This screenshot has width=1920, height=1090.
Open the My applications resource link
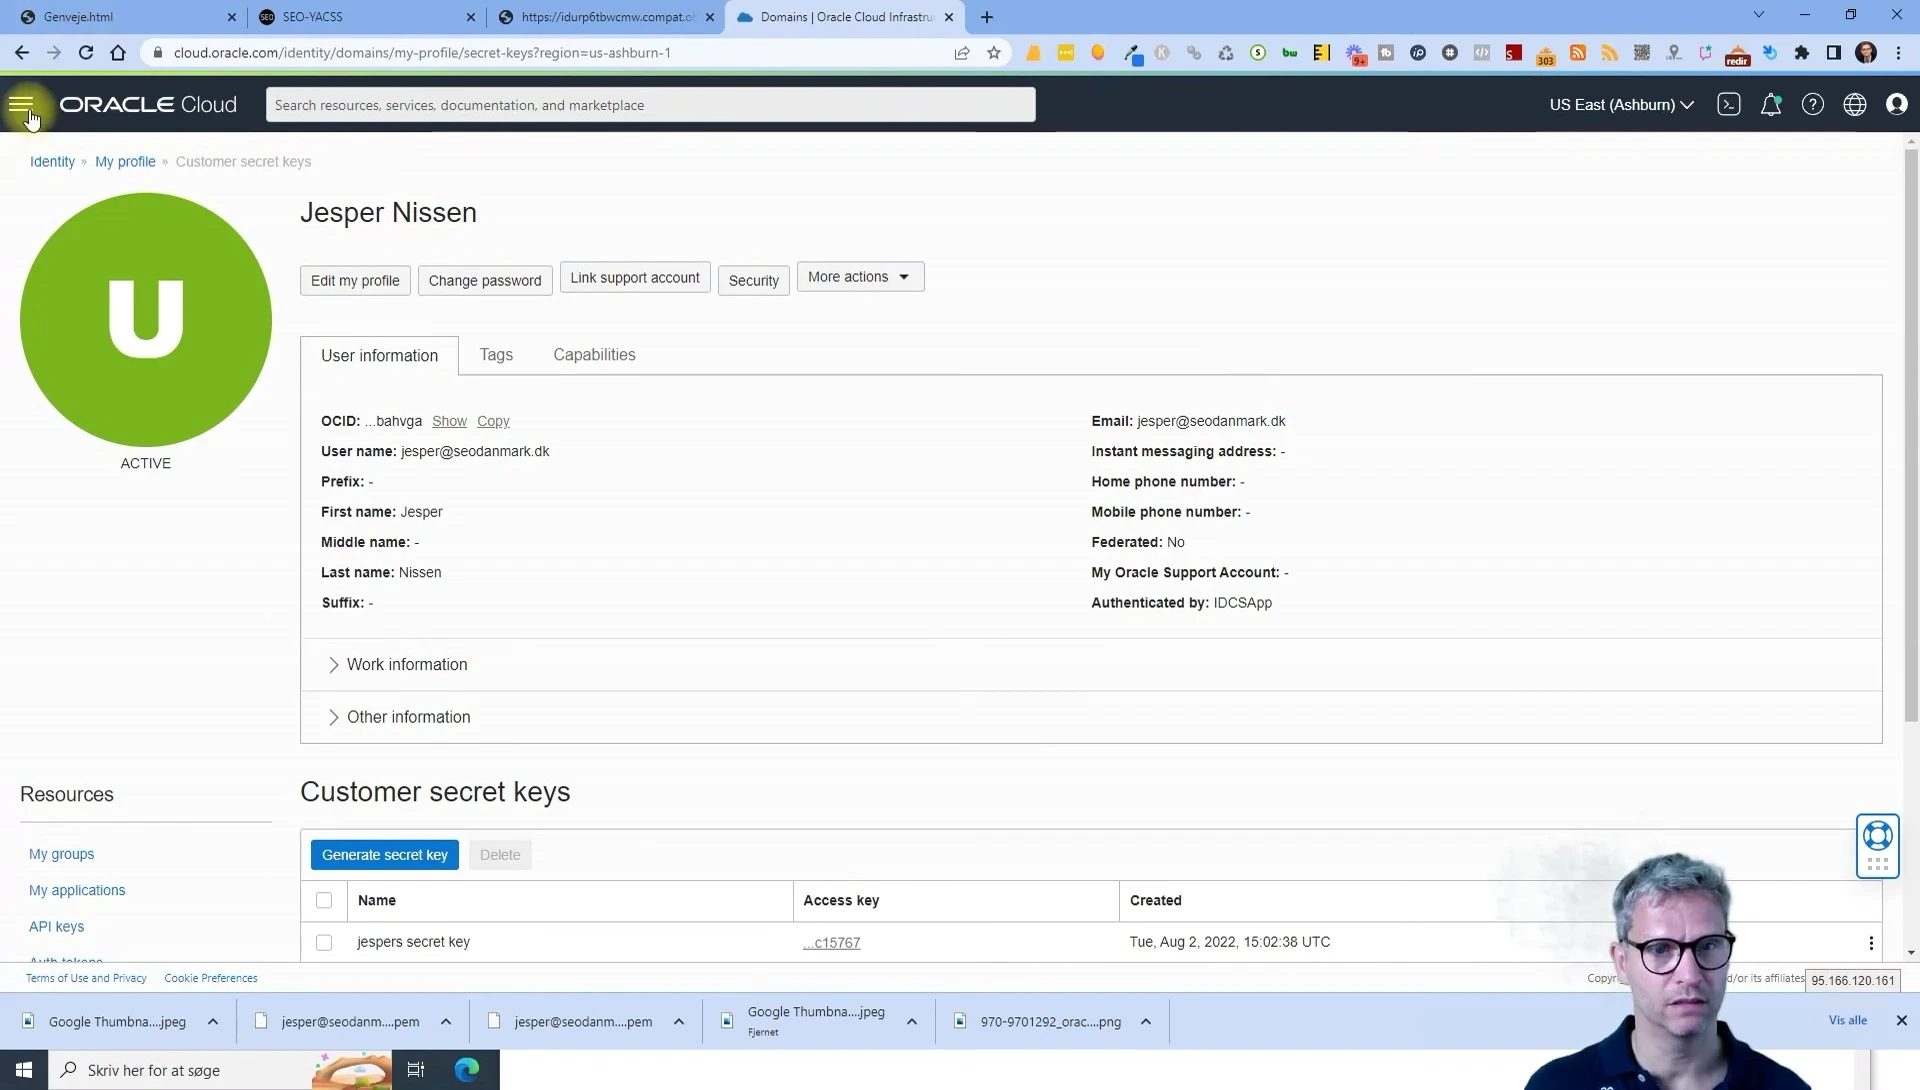point(77,890)
